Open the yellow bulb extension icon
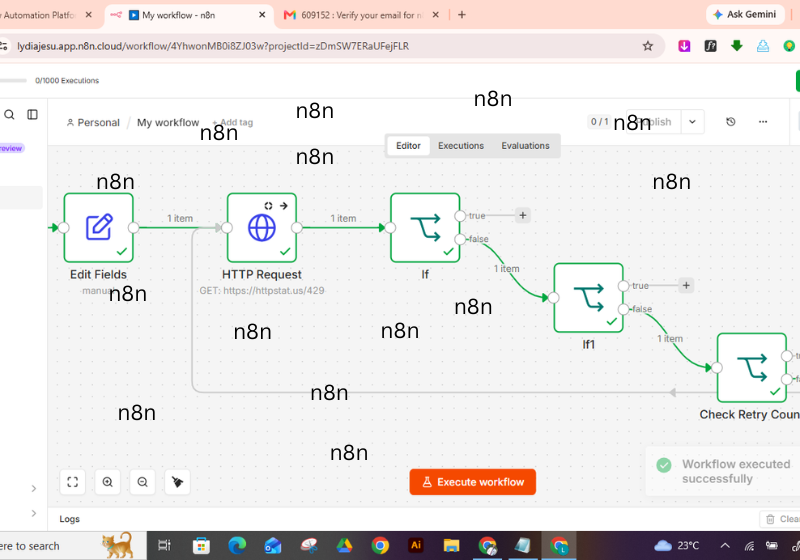 789,46
